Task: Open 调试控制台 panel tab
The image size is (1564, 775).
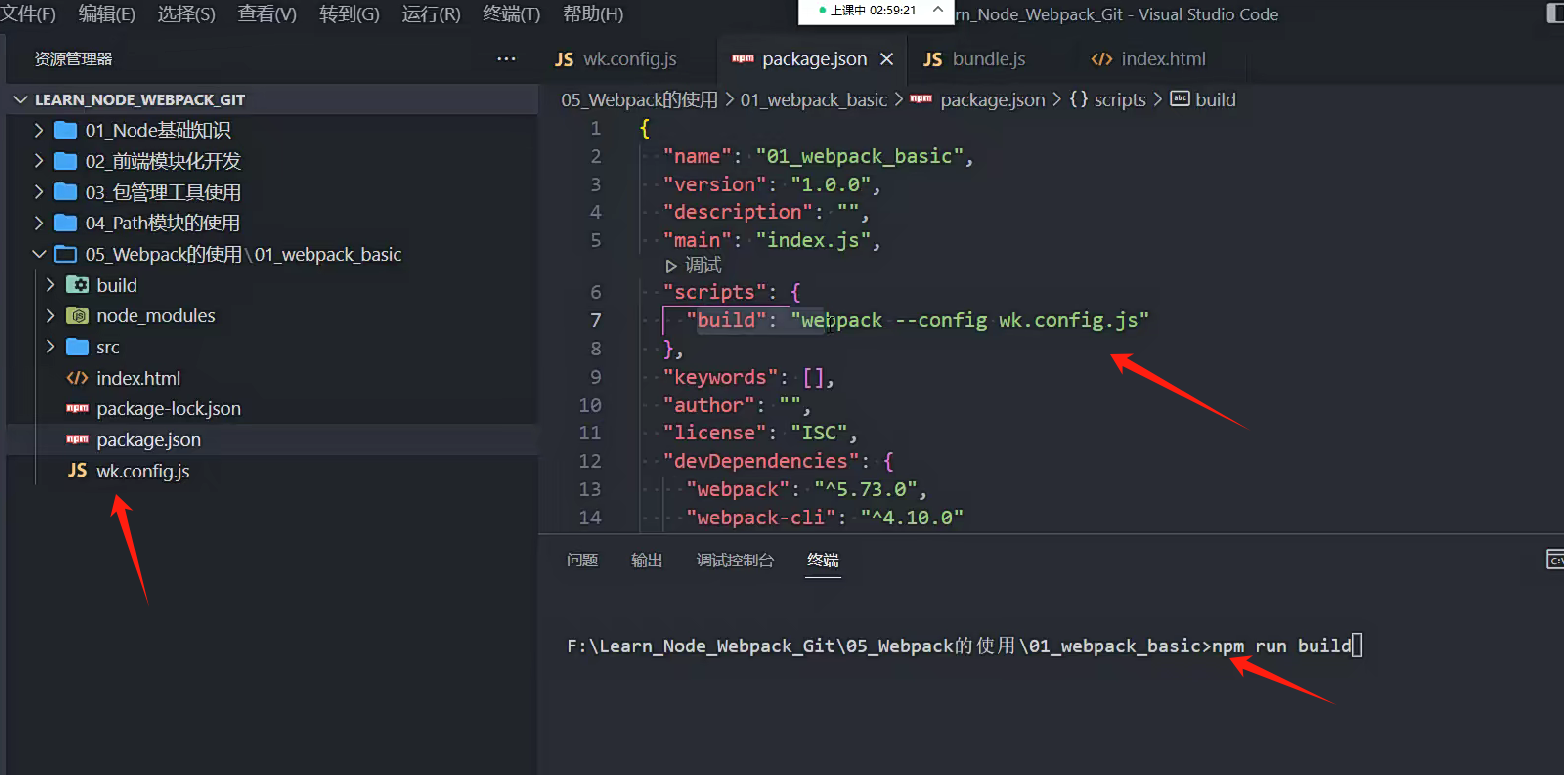Action: 735,560
